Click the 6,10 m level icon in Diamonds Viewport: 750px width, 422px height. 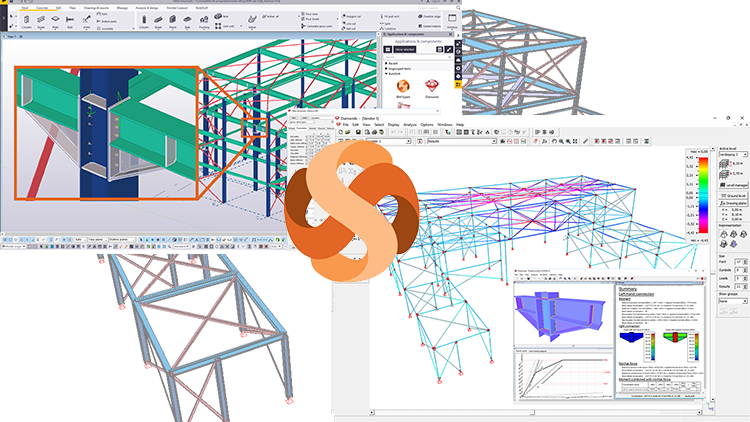coord(725,164)
